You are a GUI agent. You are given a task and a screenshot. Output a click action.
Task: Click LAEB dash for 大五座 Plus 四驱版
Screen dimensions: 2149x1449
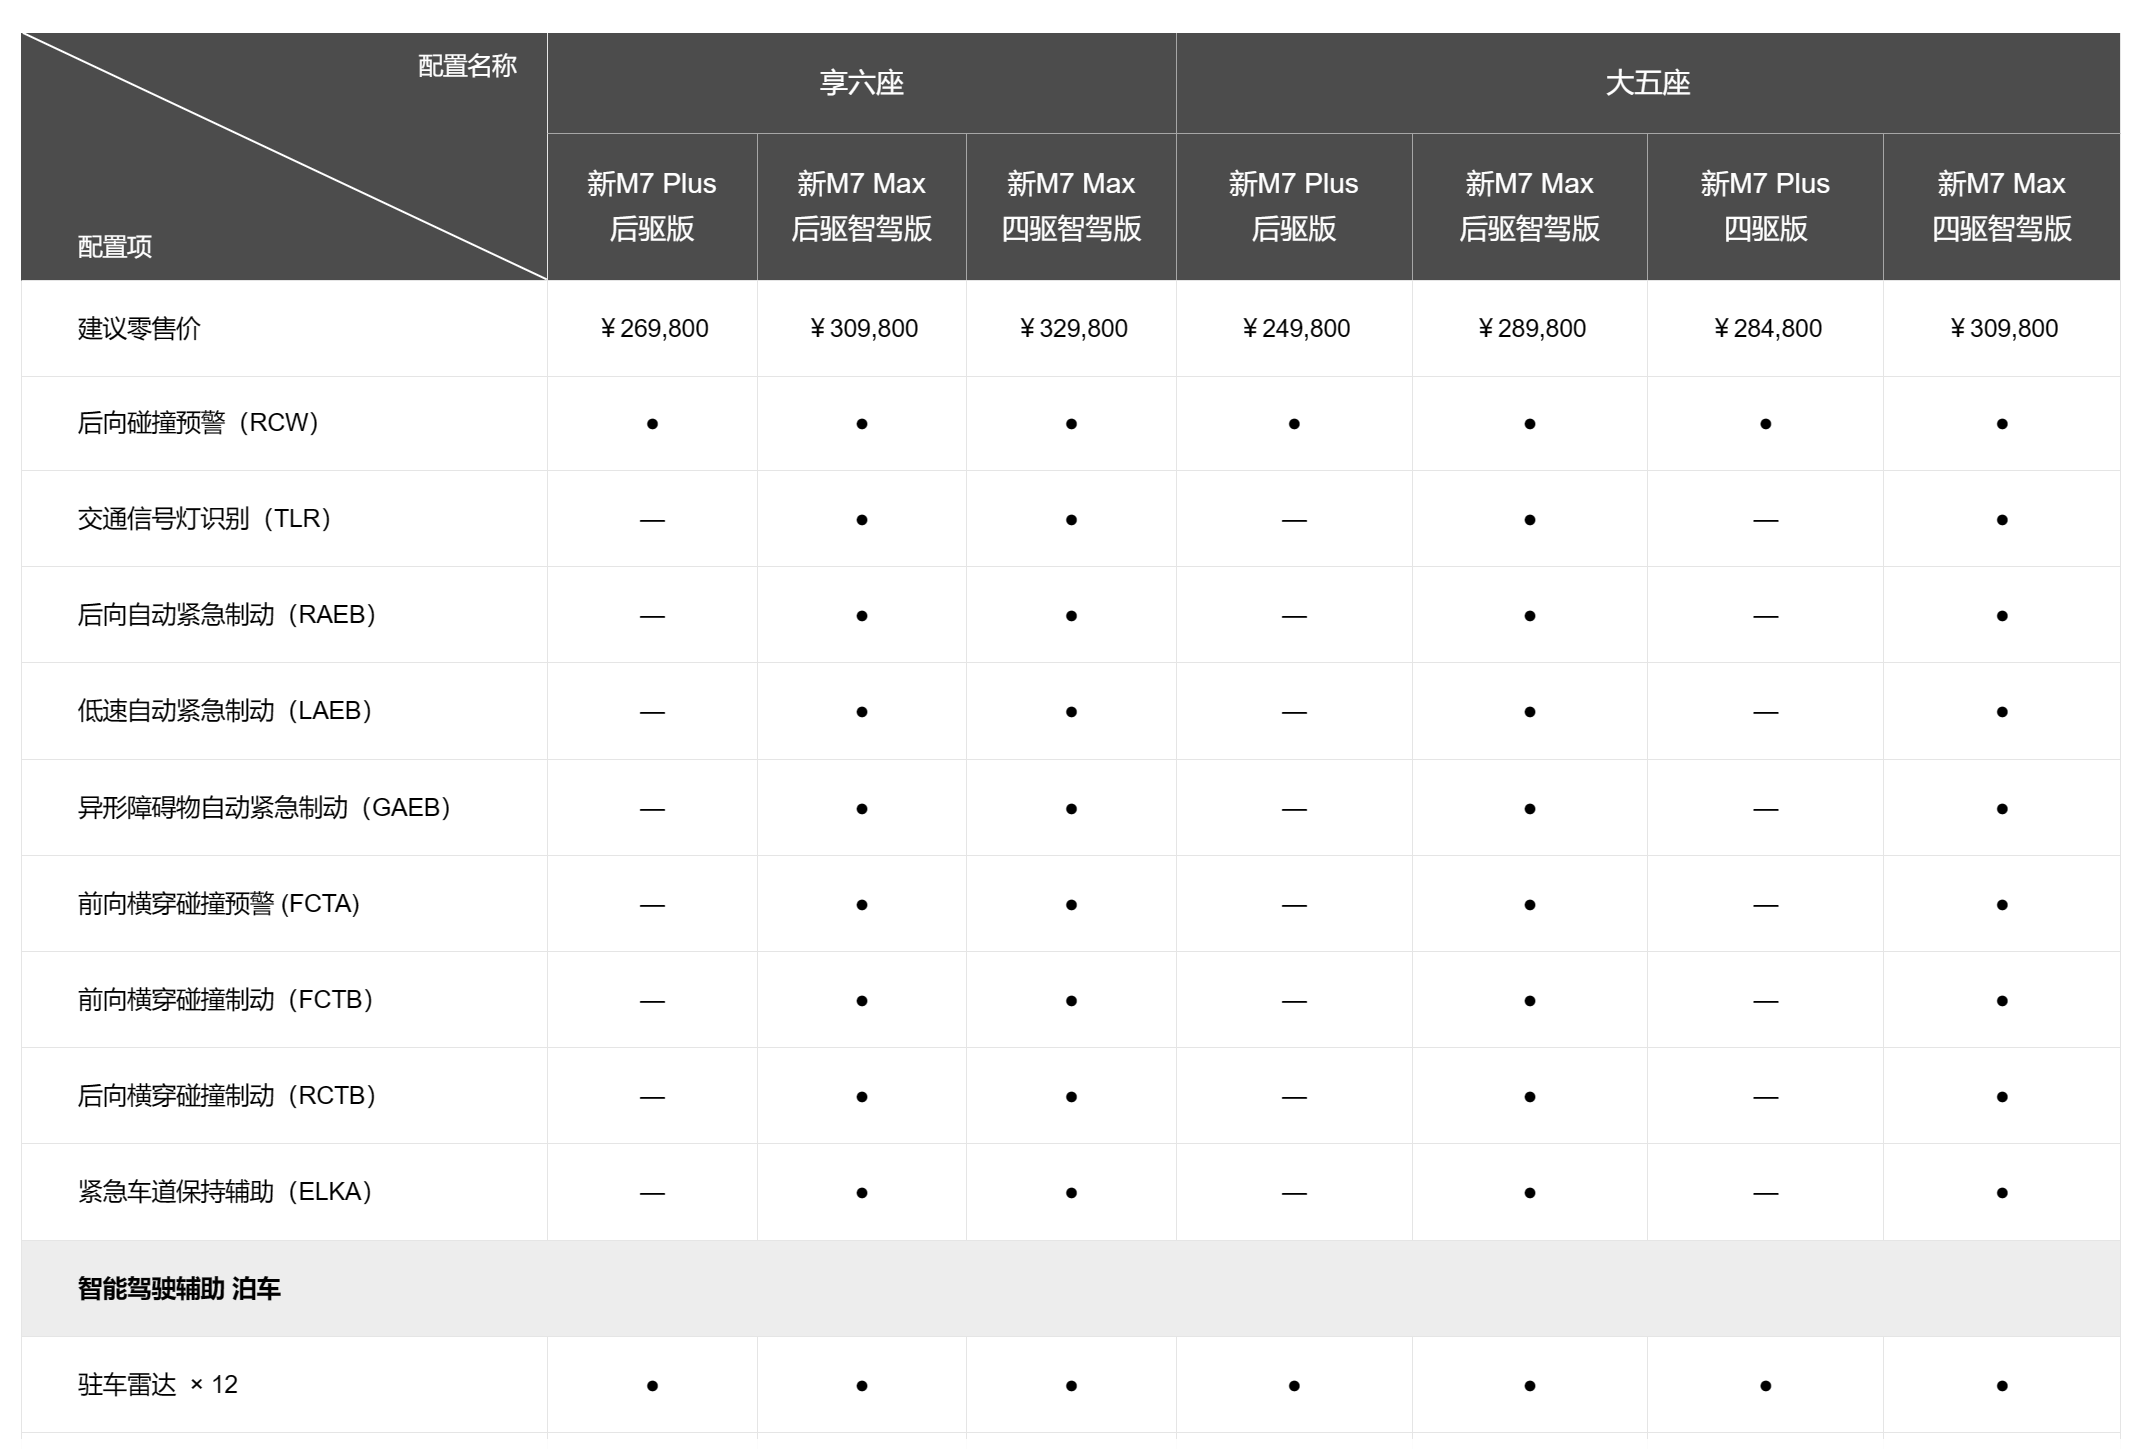pyautogui.click(x=1765, y=712)
